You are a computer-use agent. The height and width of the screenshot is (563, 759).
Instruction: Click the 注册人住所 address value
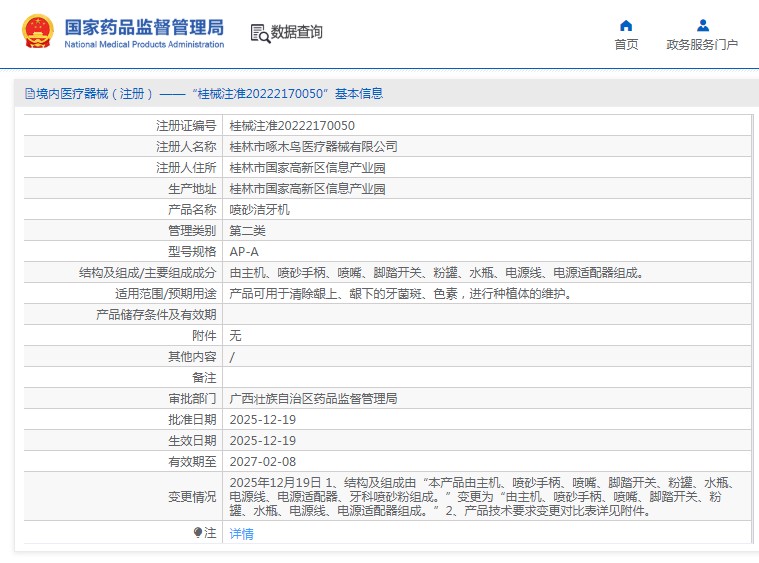click(x=307, y=168)
